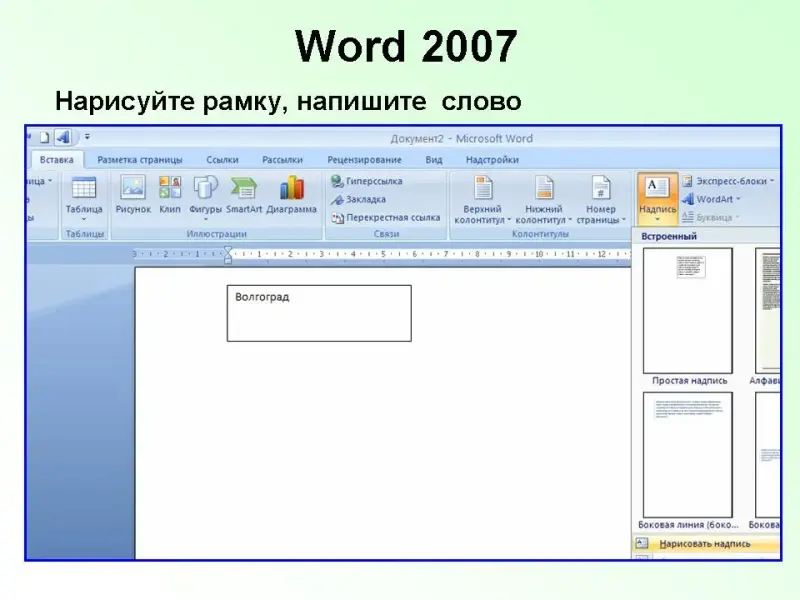The image size is (800, 600).
Task: Switch to the Разметка страницы tab
Action: click(140, 160)
